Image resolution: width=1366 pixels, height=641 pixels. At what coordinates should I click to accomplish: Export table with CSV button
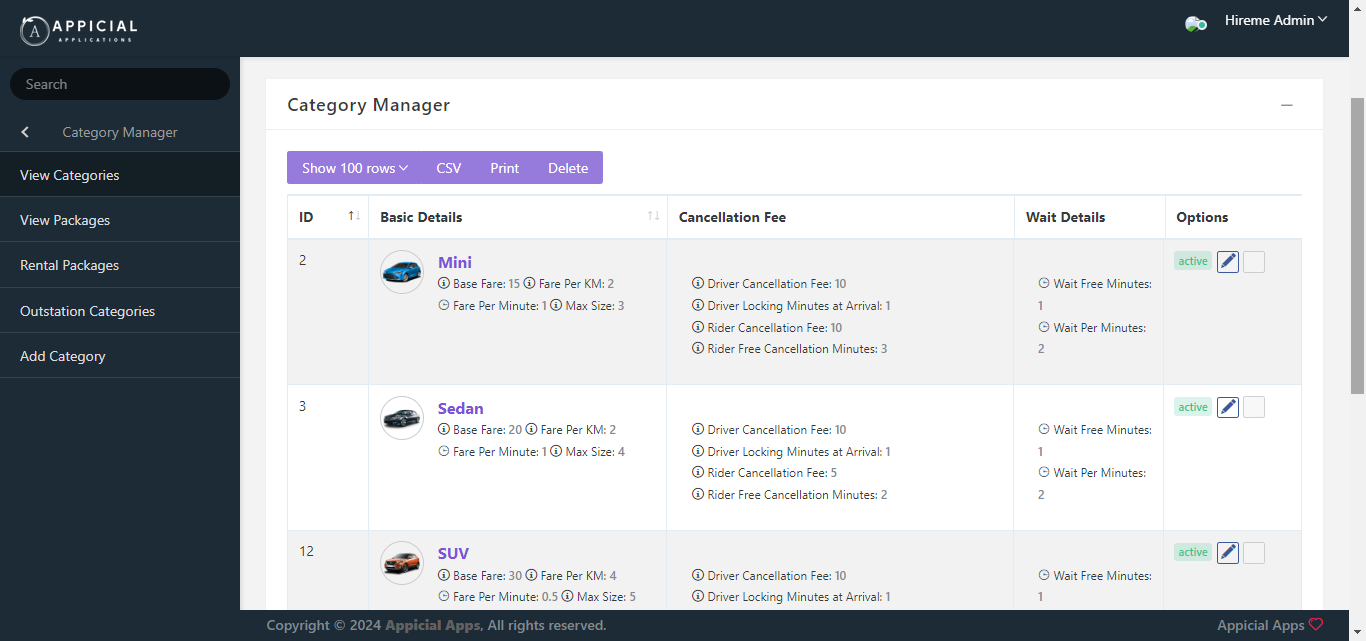(x=449, y=168)
